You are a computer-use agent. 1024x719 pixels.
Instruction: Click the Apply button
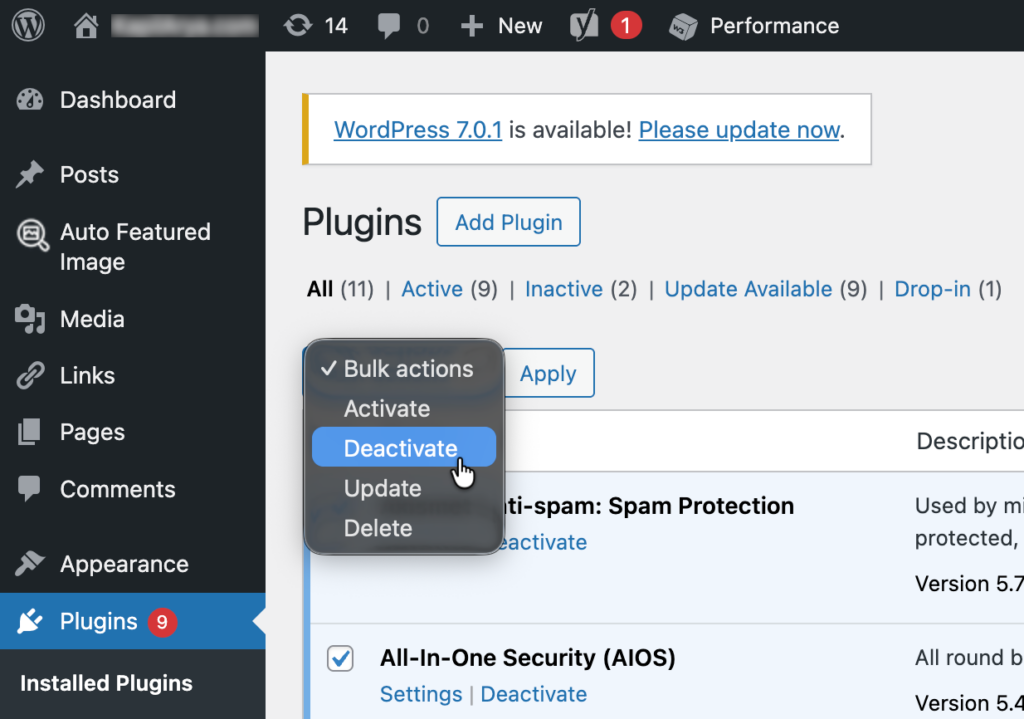click(548, 374)
